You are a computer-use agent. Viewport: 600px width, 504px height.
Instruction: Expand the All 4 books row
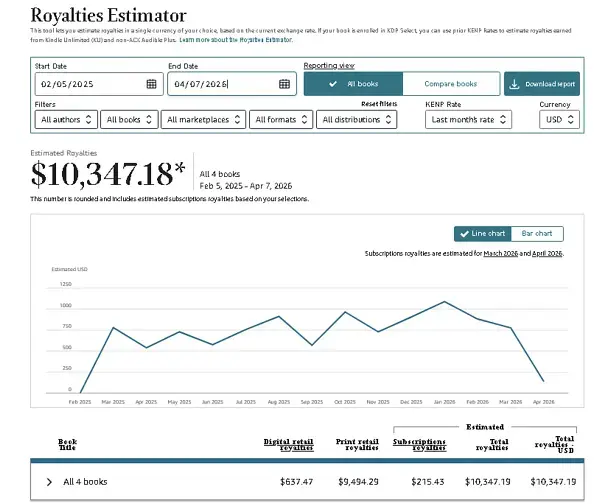pos(48,482)
